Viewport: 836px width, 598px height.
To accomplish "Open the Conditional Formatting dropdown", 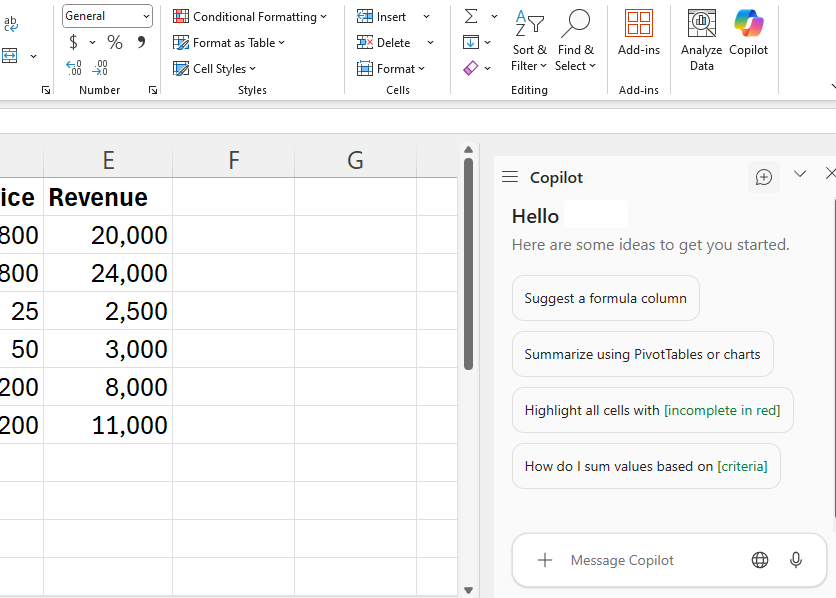I will coord(250,16).
